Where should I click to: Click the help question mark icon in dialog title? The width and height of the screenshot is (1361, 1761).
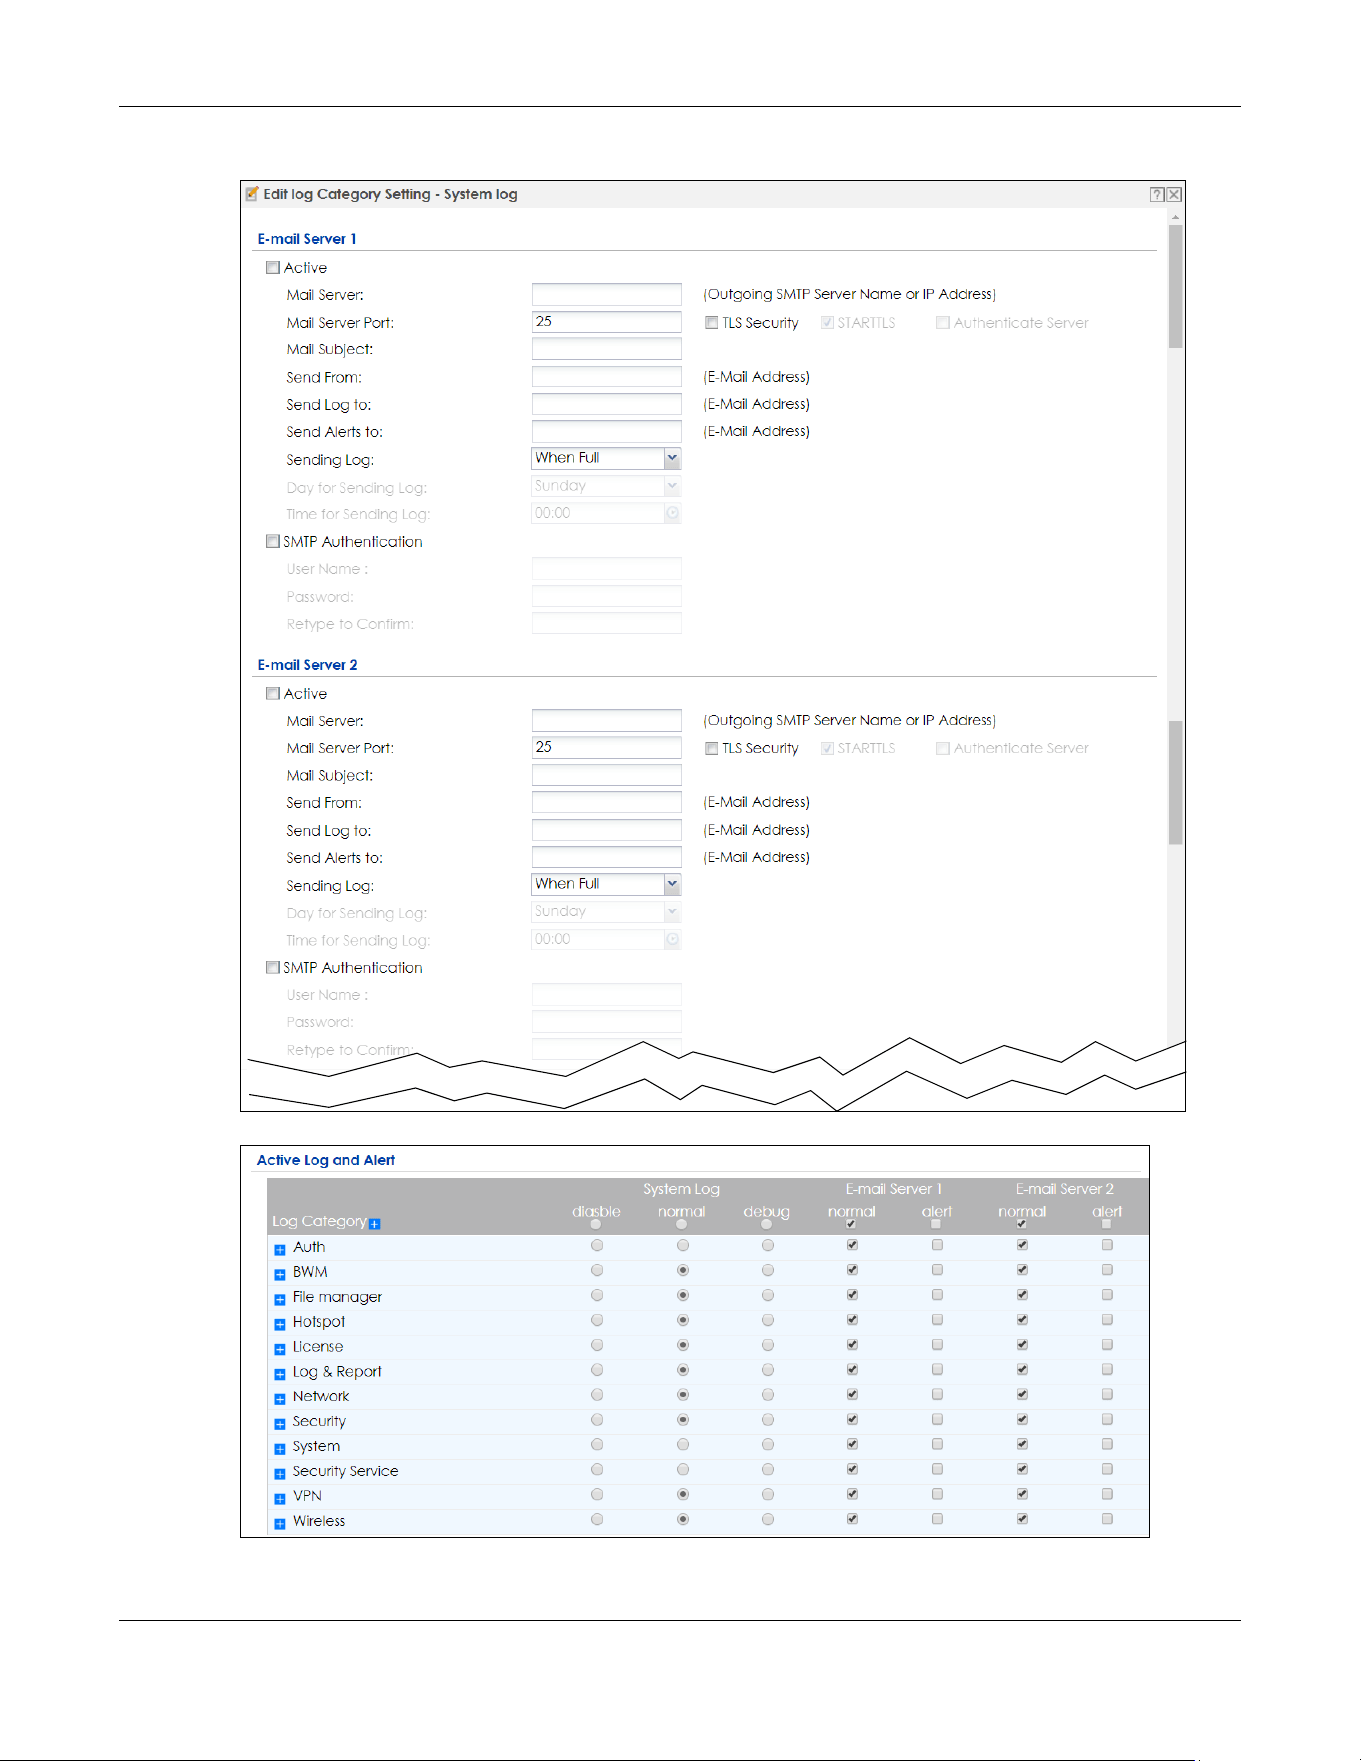coord(1156,195)
